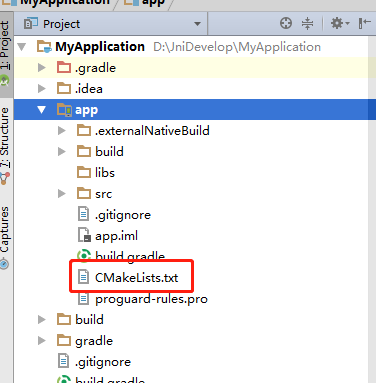376x383 pixels.
Task: Click the .externalNativeBuild folder icon
Action: 84,130
